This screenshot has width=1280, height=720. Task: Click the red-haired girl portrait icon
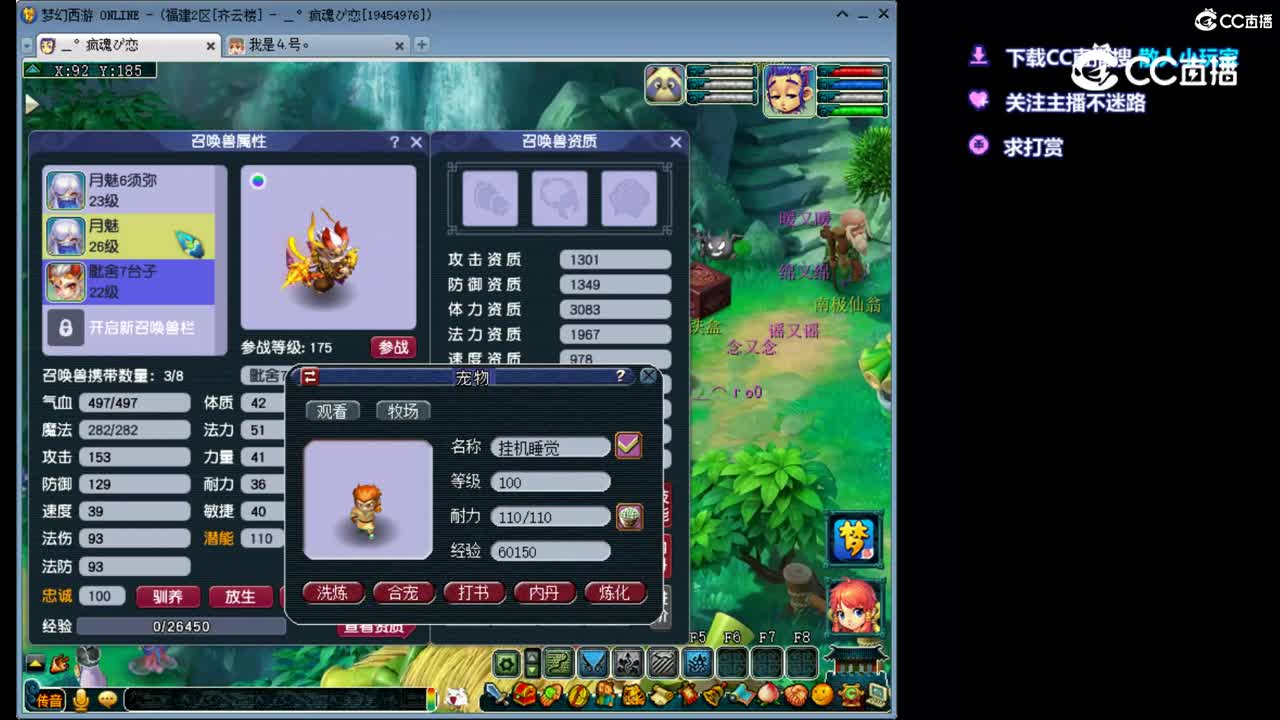pos(855,606)
